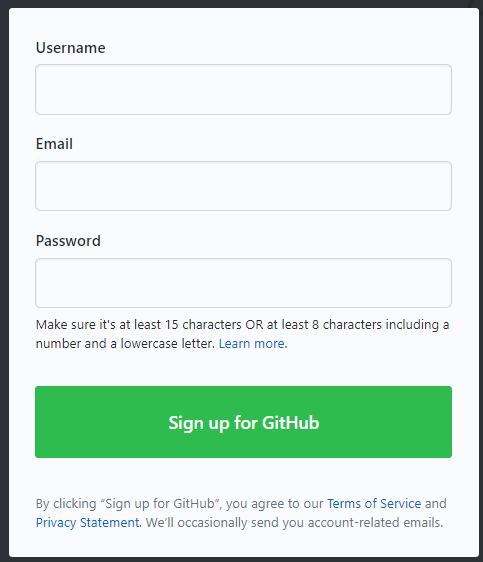Focus the Username input field
Screen dimensions: 483x562
243,90
